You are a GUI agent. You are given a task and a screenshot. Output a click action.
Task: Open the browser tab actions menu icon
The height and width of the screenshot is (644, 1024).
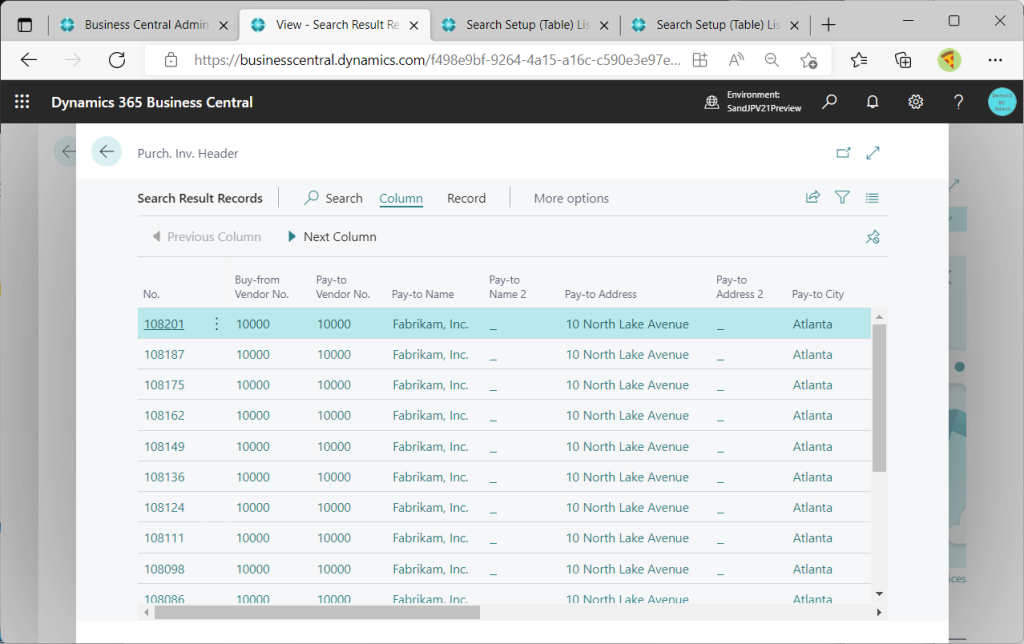pos(25,25)
